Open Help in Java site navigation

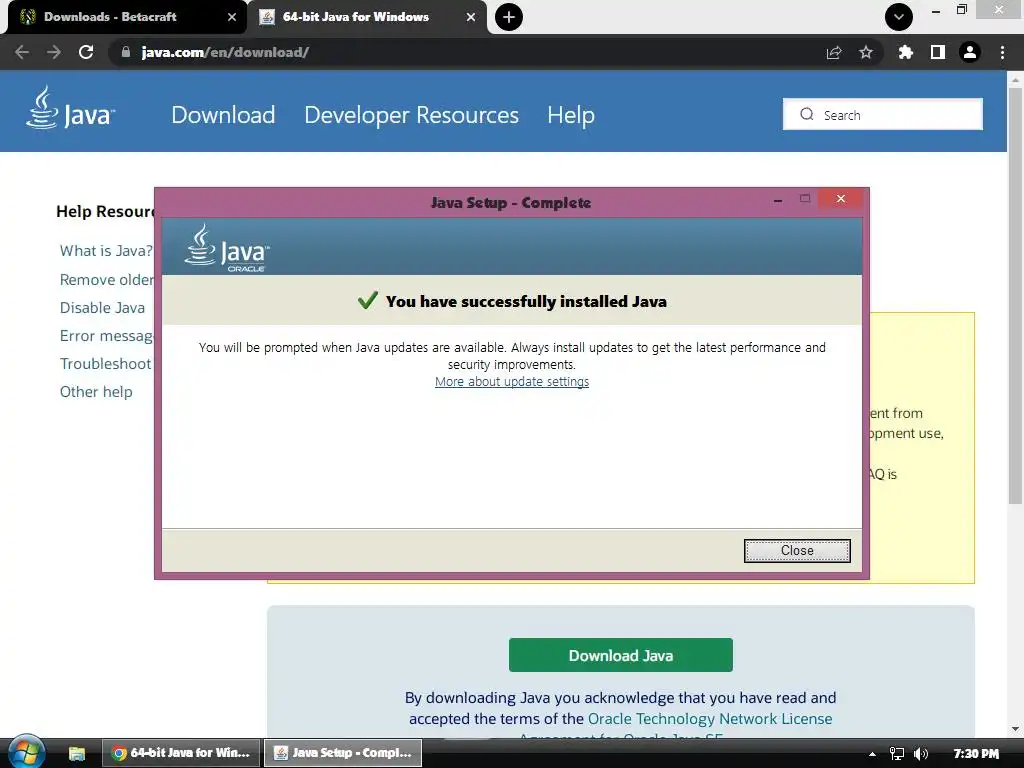click(x=571, y=115)
